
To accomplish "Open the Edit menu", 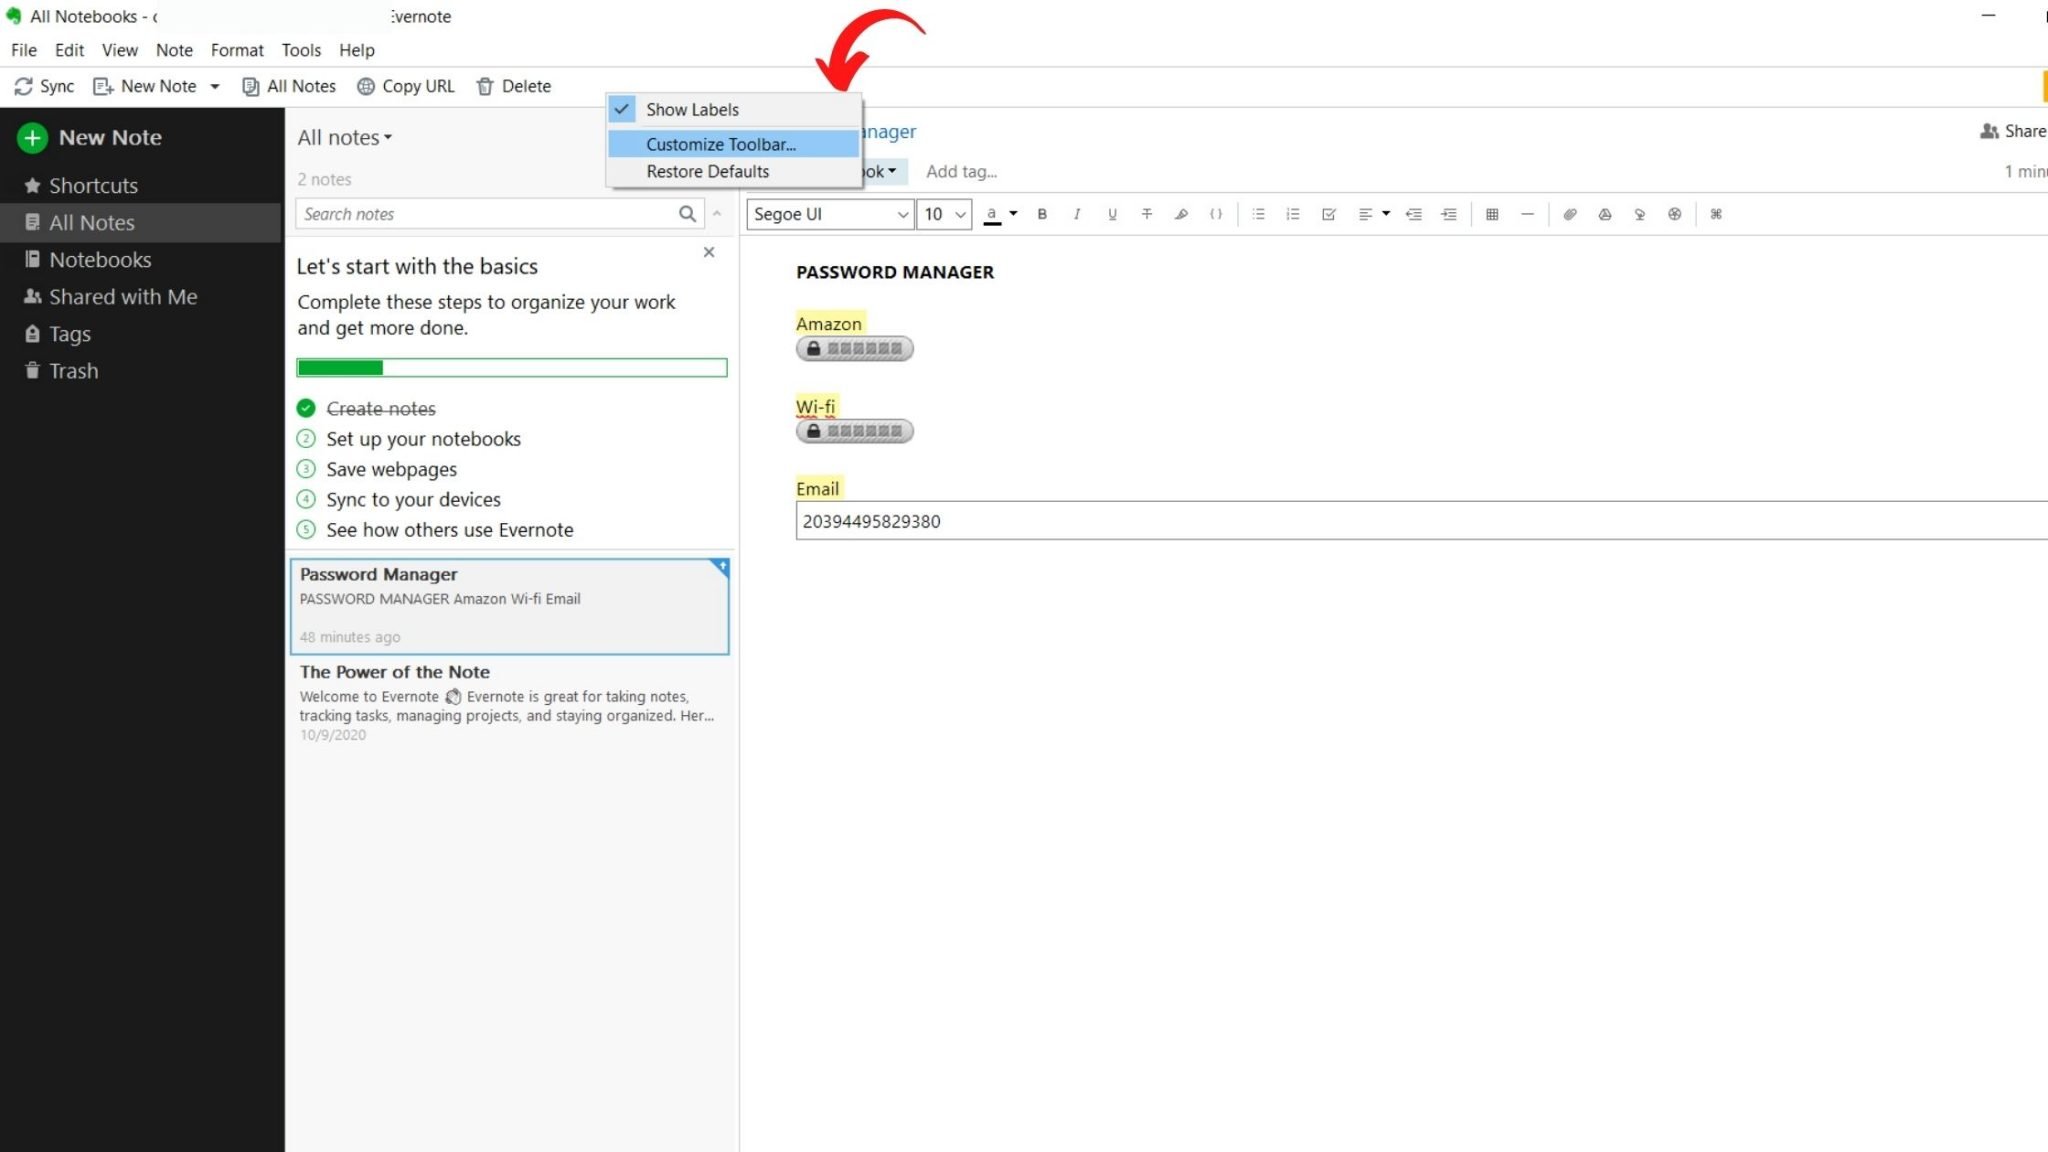I will coord(69,50).
